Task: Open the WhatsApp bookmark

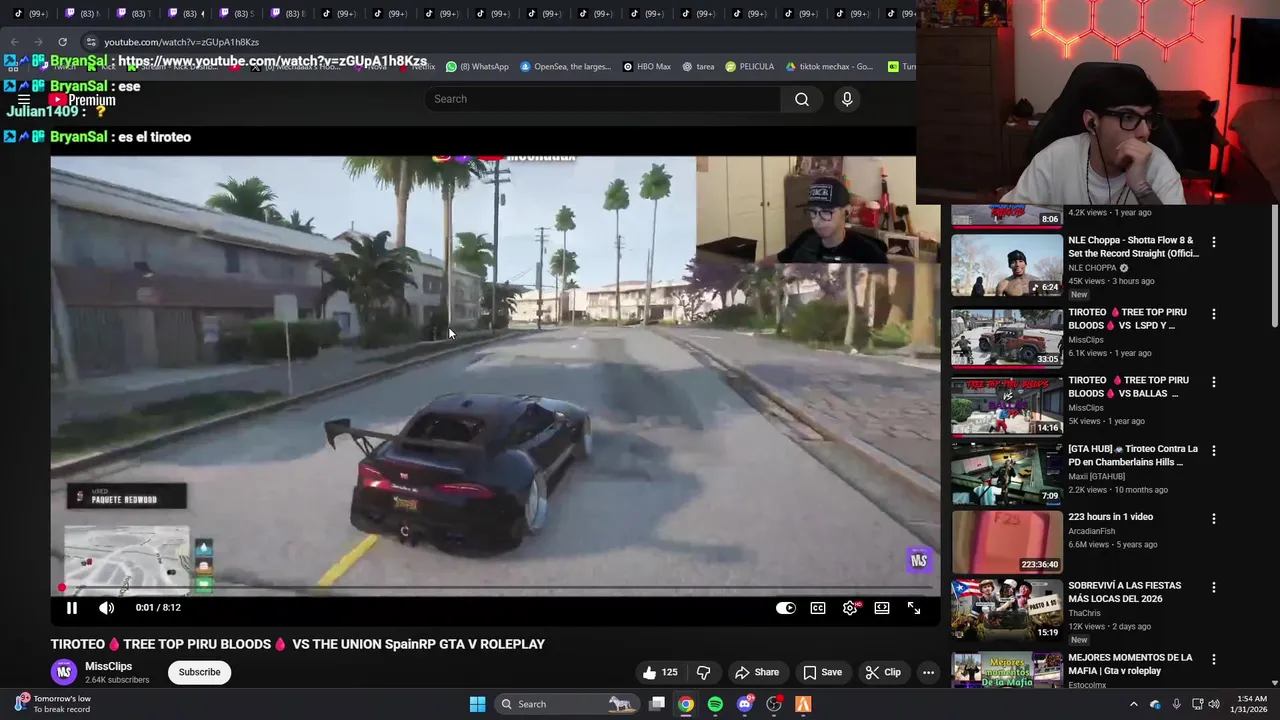Action: pyautogui.click(x=477, y=67)
